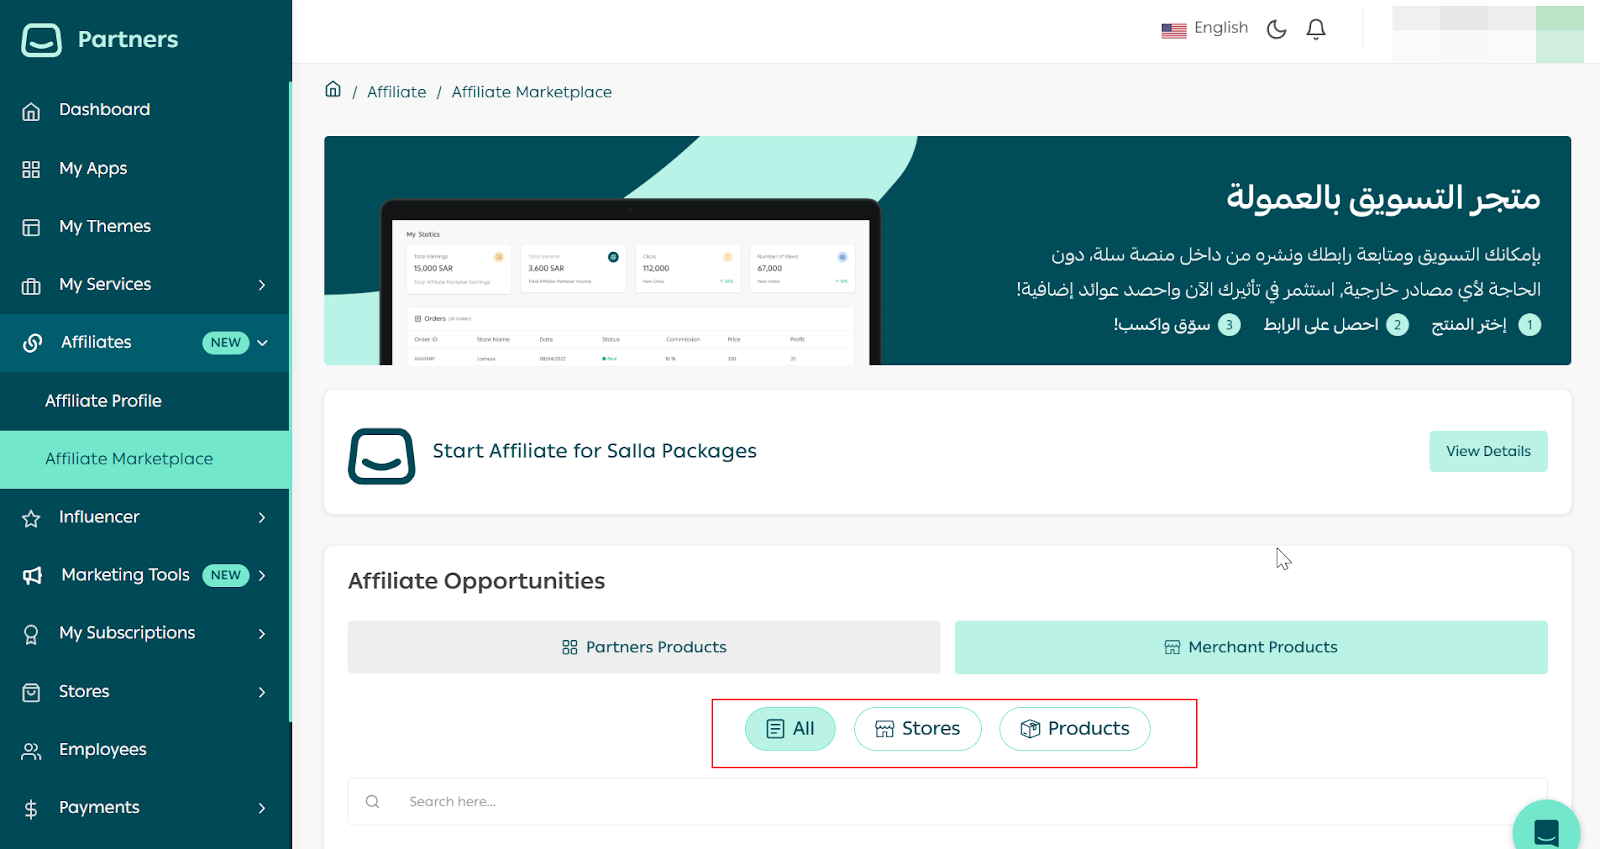Switch to the Partners Products tab

(644, 647)
